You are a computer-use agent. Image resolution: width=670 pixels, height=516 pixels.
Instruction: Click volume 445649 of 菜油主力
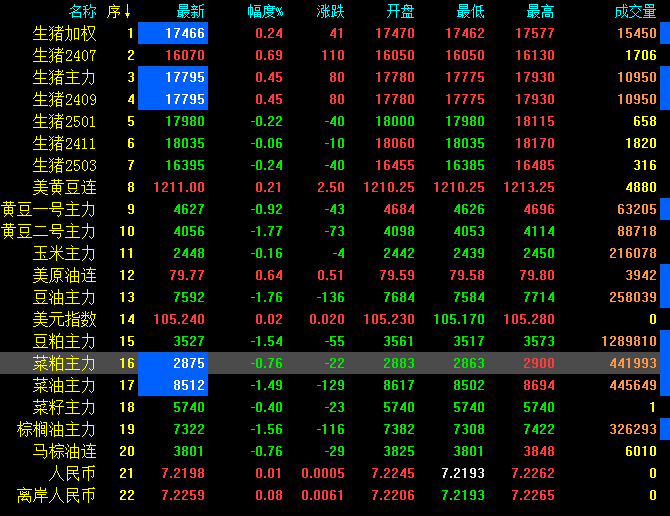pos(633,385)
